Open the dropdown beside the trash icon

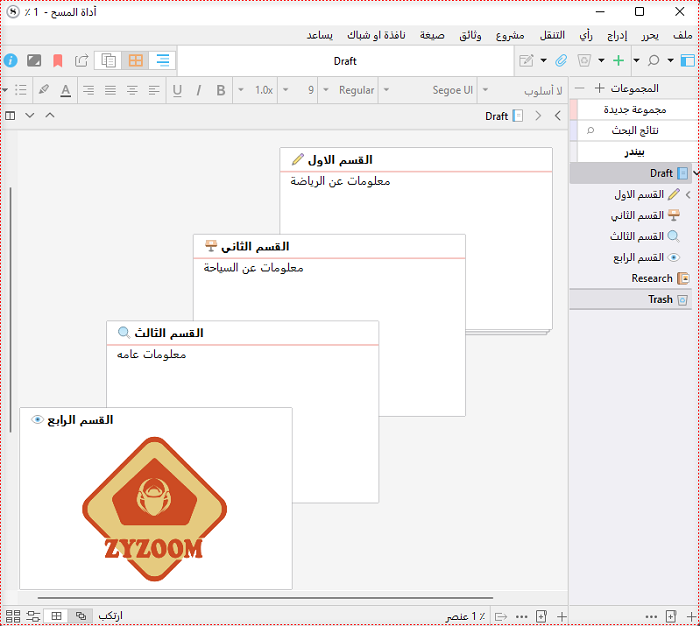coord(601,60)
